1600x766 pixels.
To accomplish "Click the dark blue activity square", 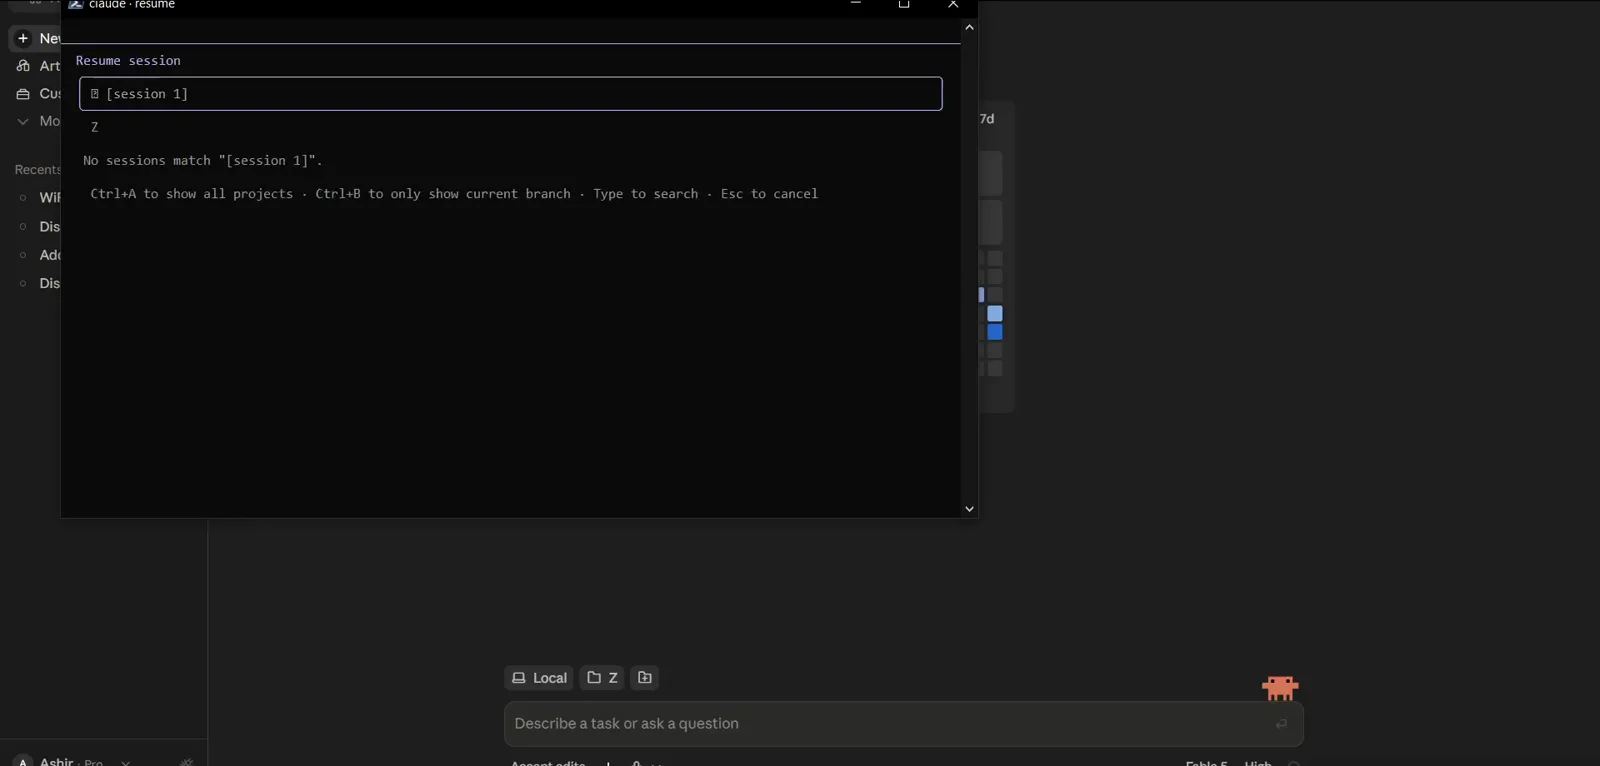I will 995,332.
